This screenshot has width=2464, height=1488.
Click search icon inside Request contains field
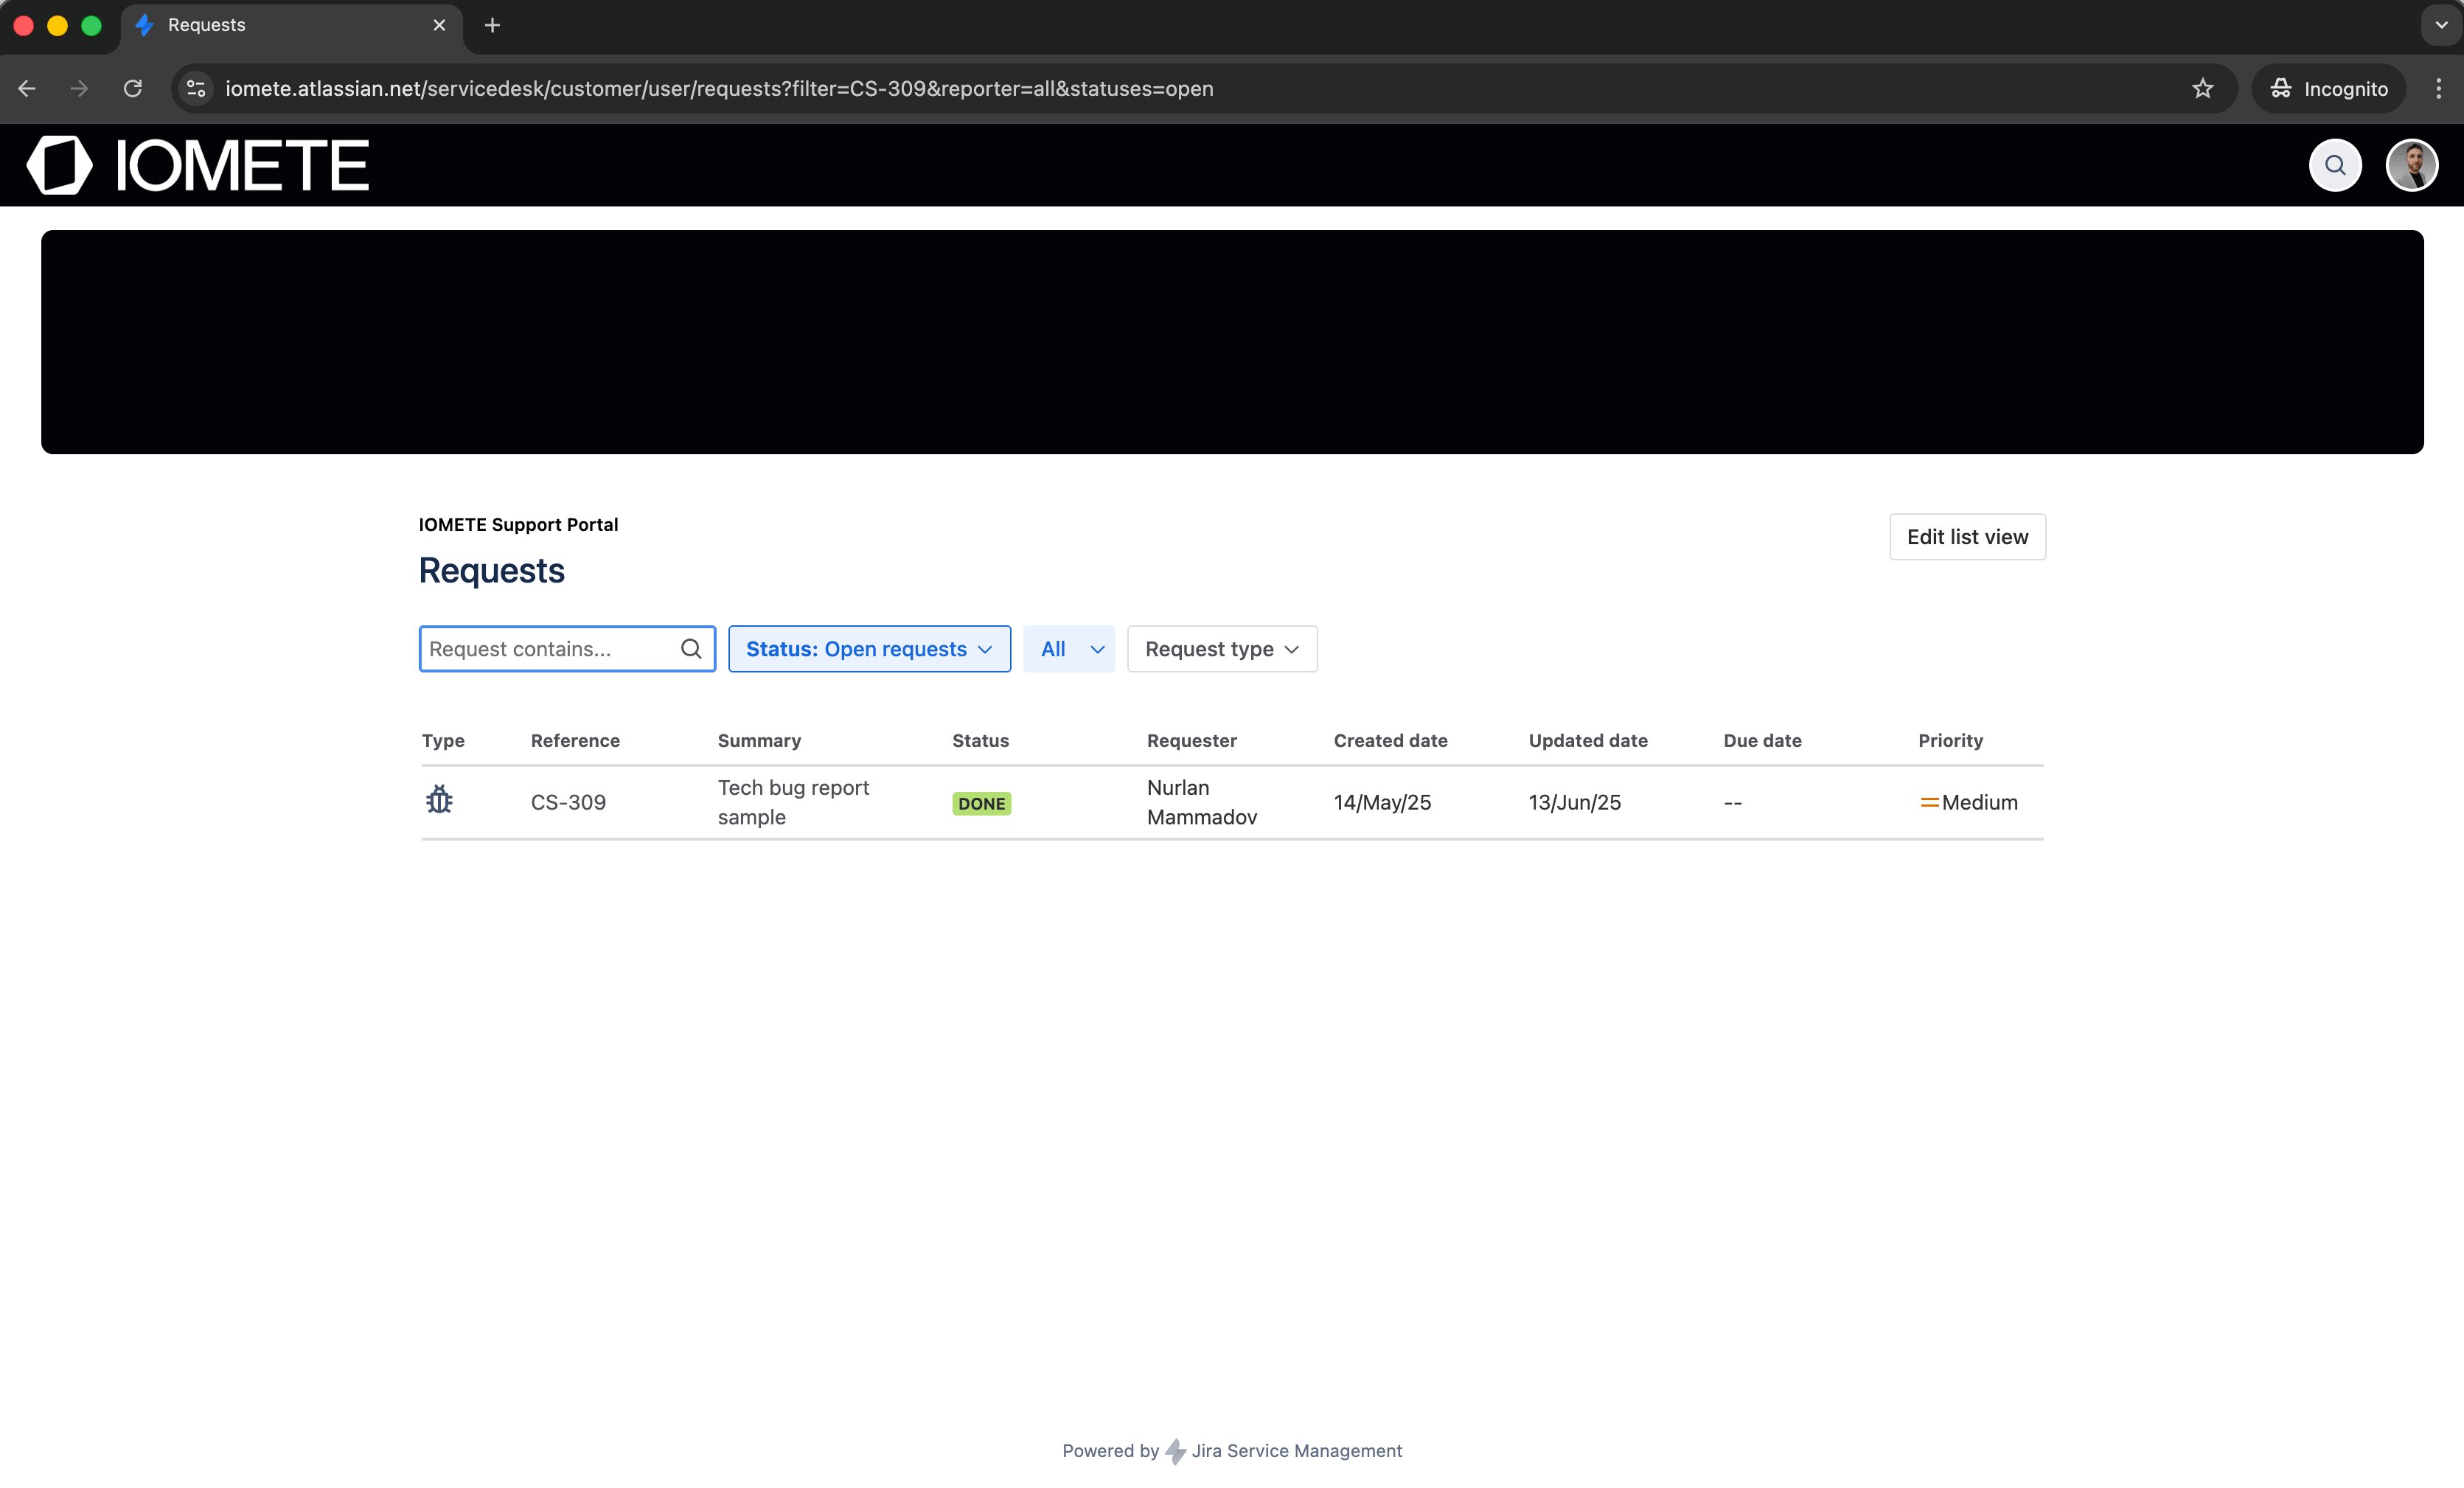tap(690, 649)
